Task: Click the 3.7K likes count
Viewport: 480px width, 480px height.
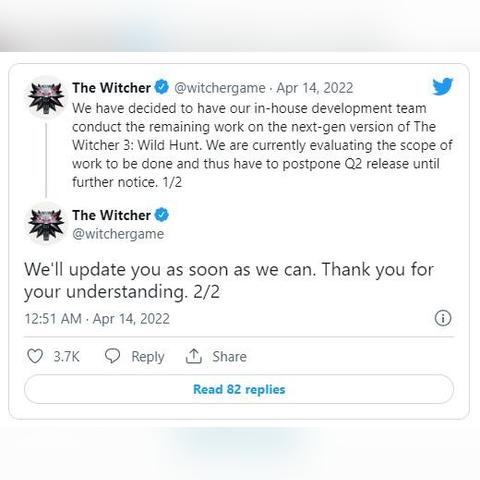Action: [66, 356]
